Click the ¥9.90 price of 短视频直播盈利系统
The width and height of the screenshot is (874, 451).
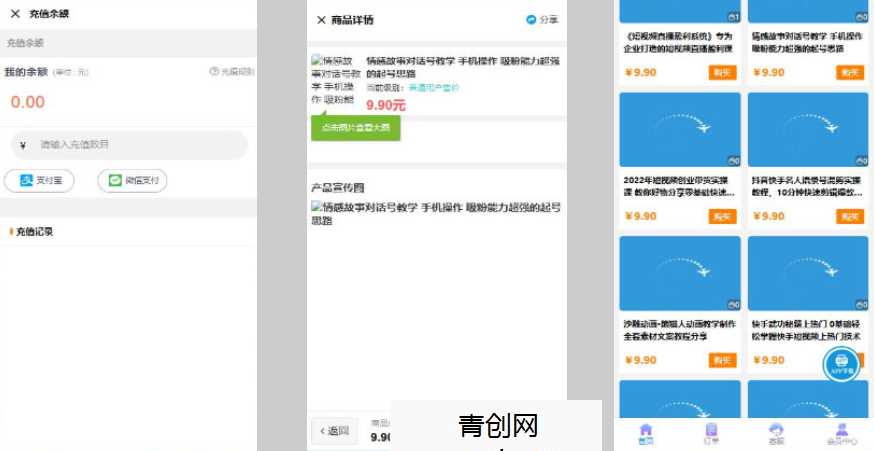pos(640,72)
